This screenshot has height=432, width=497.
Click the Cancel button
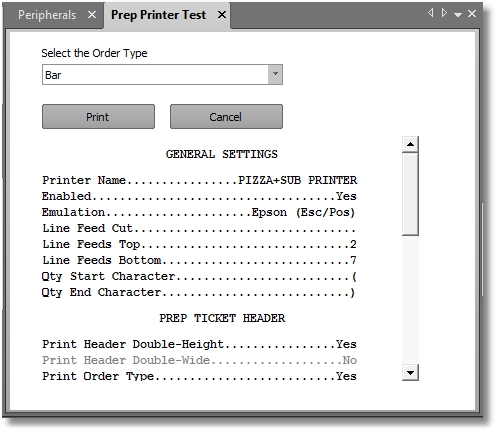point(226,117)
